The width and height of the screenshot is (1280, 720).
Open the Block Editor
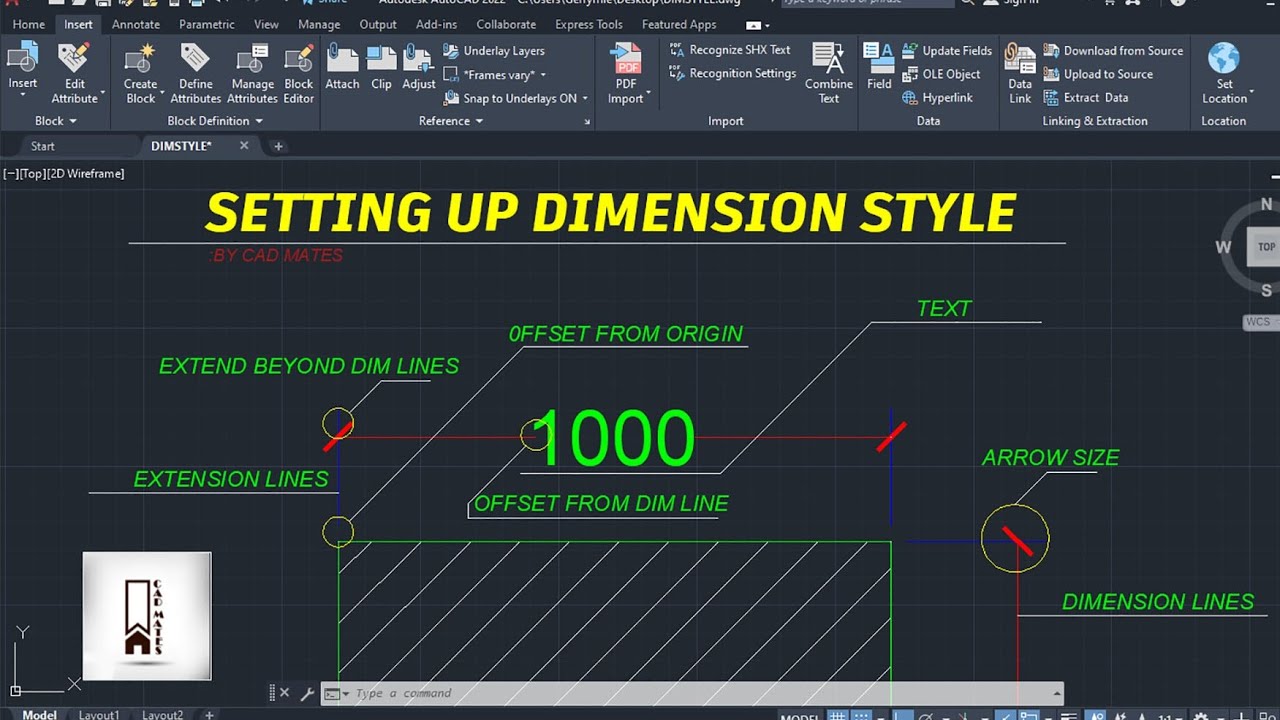point(298,74)
